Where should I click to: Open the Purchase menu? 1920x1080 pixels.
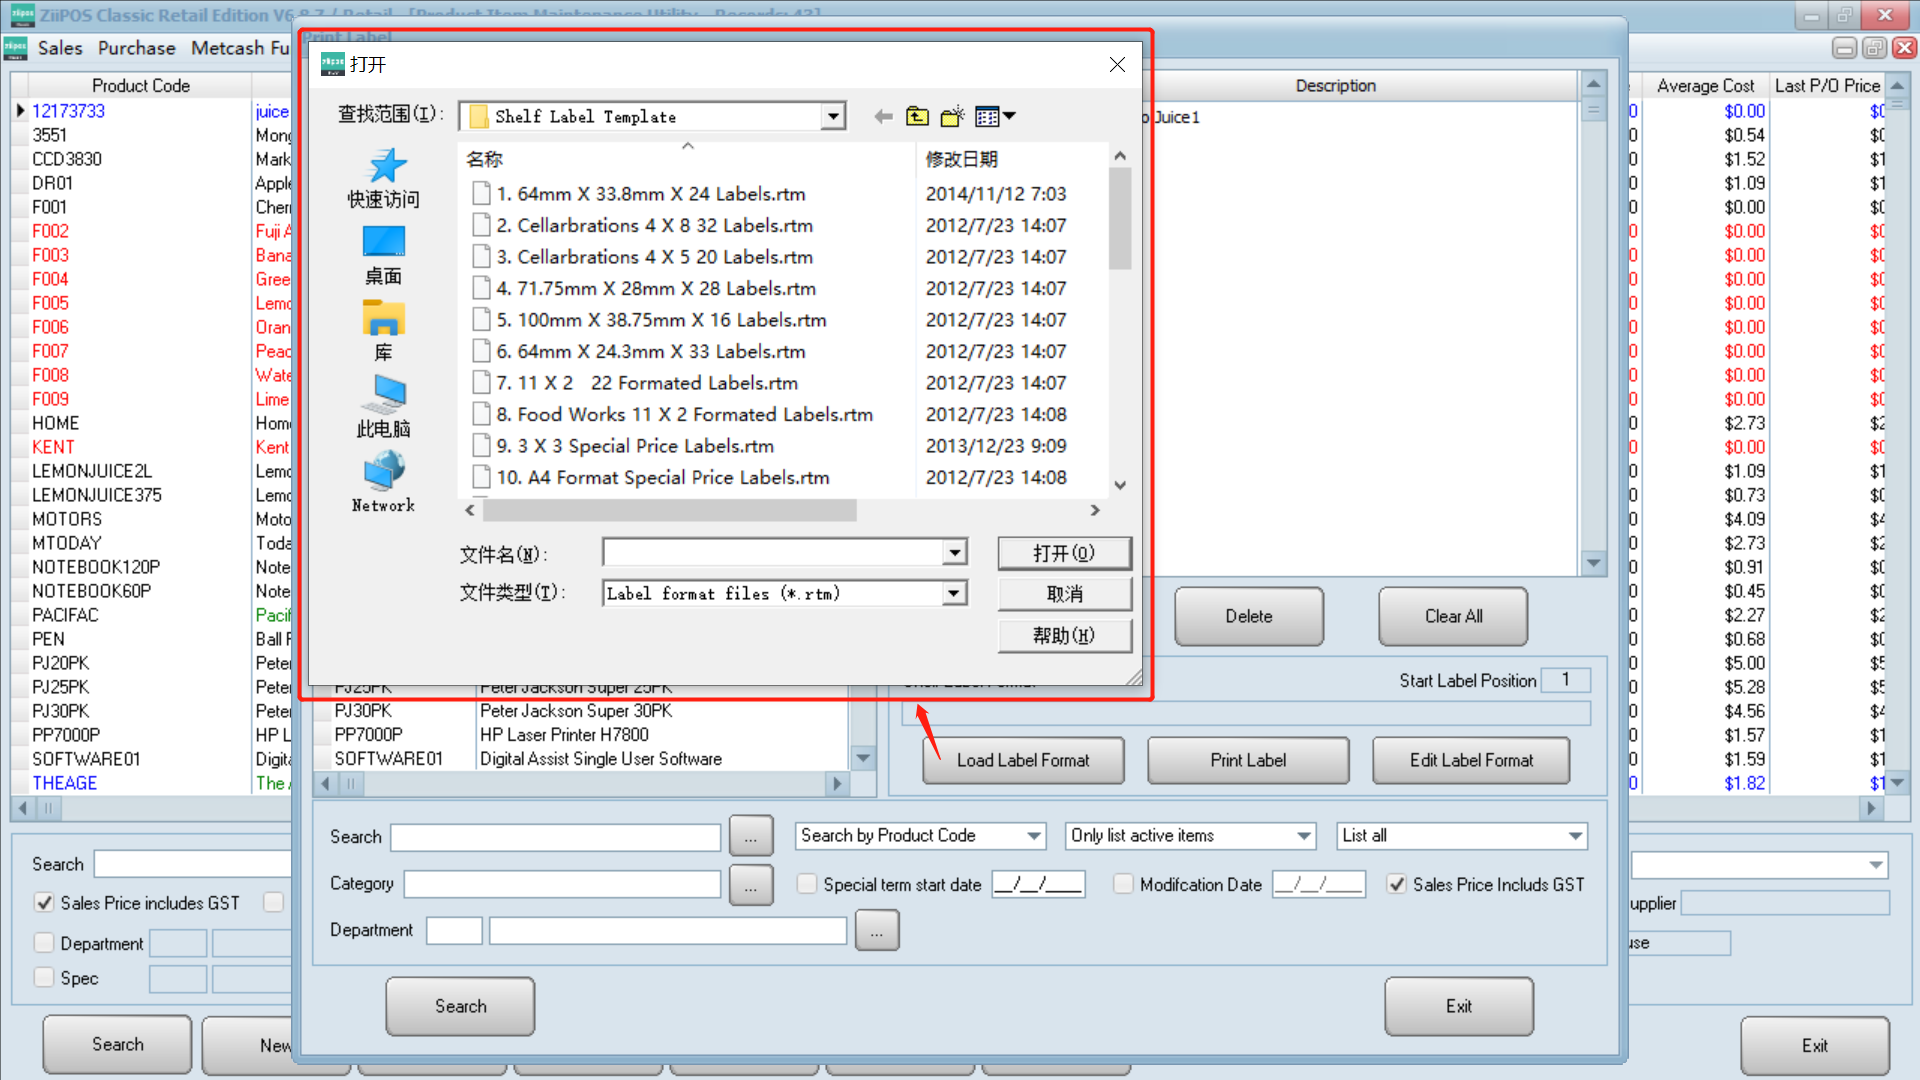[136, 47]
